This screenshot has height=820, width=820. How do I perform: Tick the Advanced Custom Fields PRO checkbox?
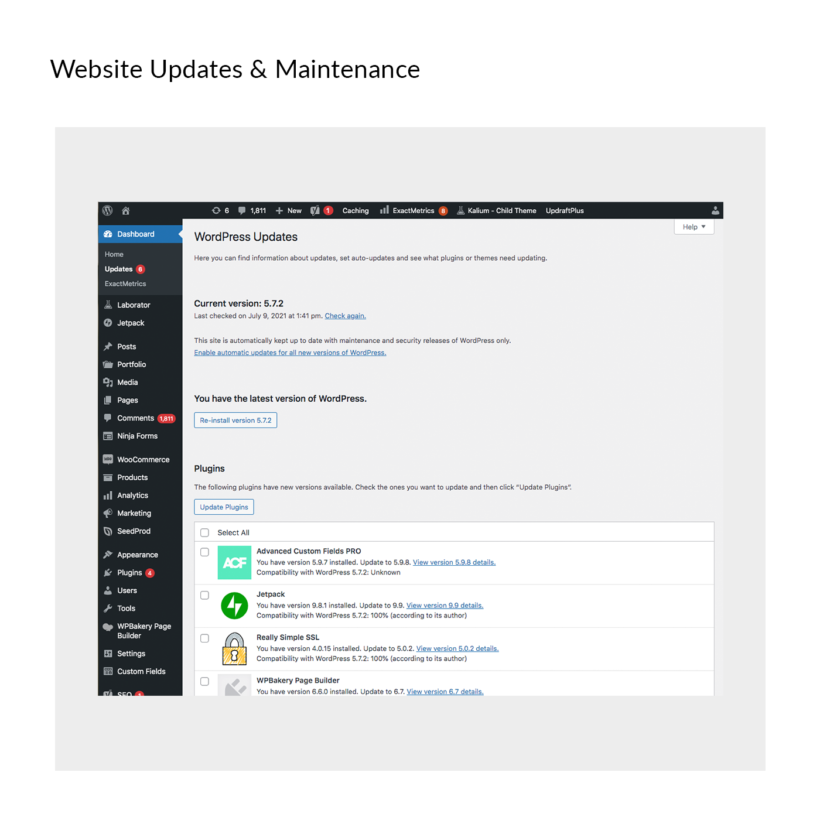(204, 552)
